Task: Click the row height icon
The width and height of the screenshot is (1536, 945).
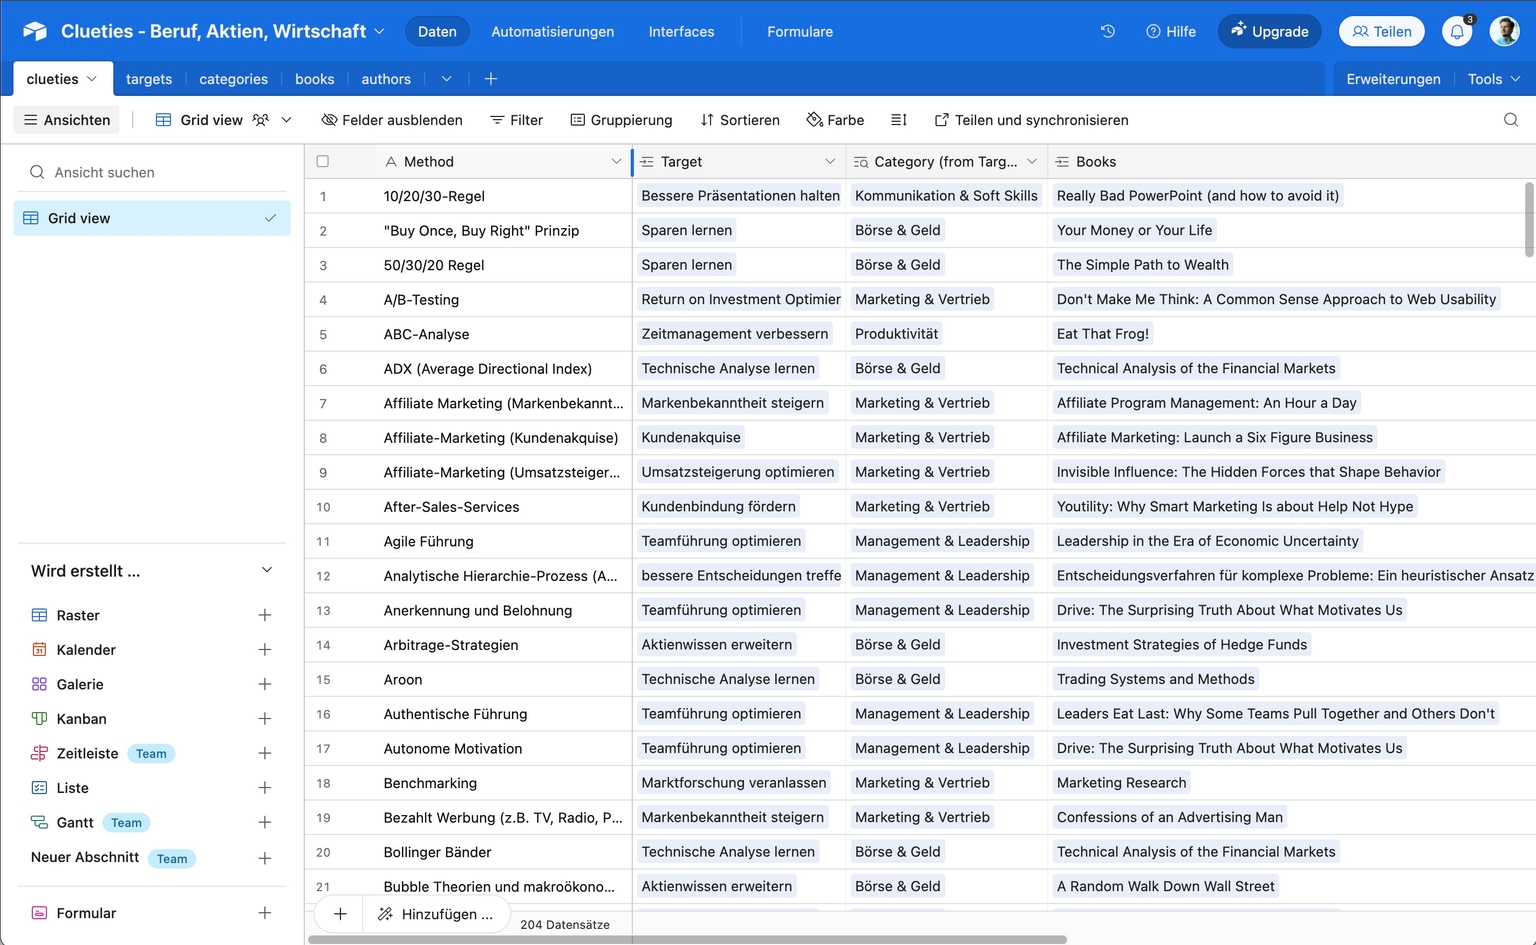Action: tap(899, 120)
